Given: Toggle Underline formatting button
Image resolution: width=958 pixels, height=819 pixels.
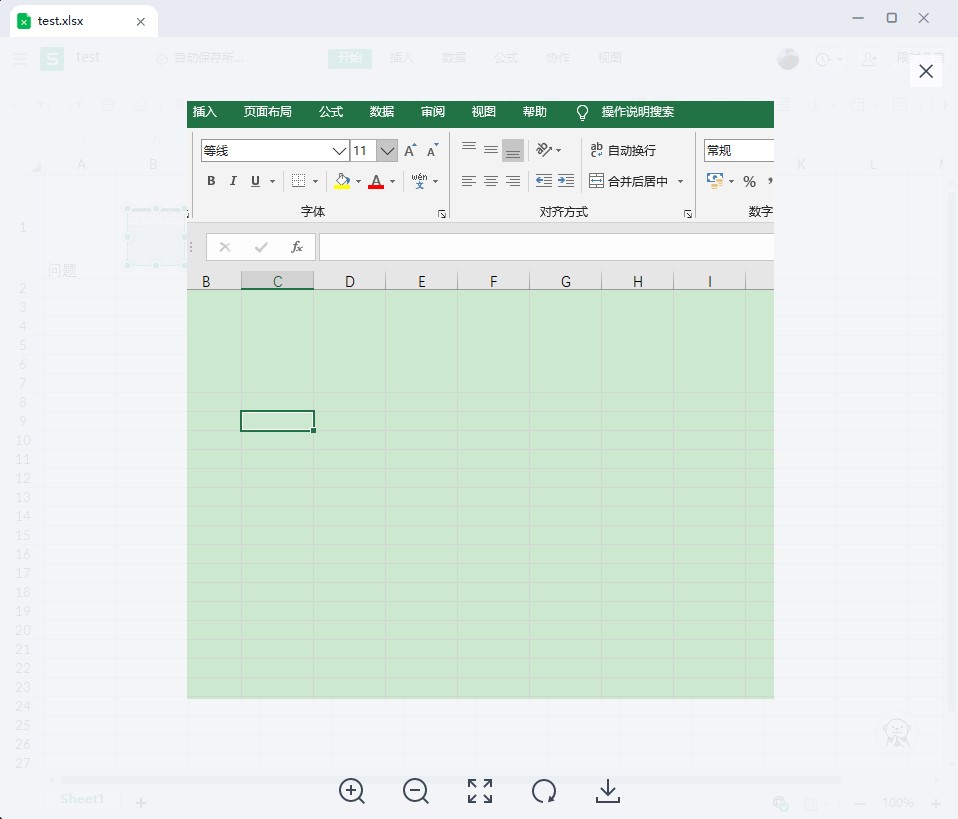Looking at the screenshot, I should click(x=255, y=181).
